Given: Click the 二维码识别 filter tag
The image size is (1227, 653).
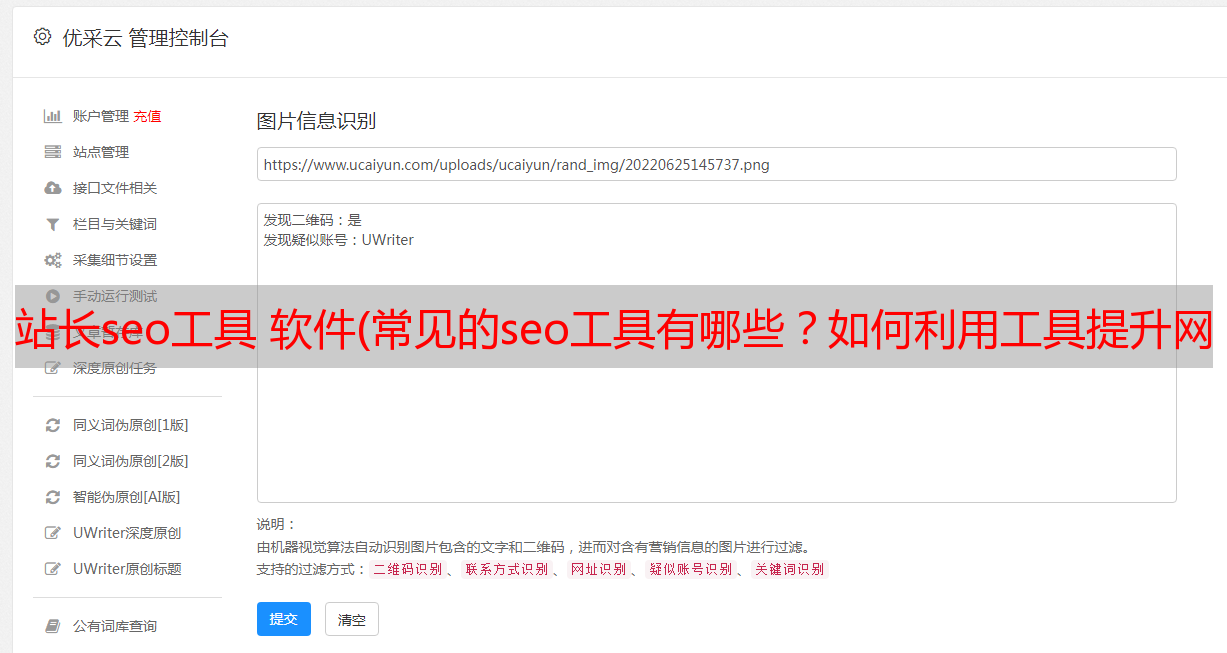Looking at the screenshot, I should tap(407, 569).
